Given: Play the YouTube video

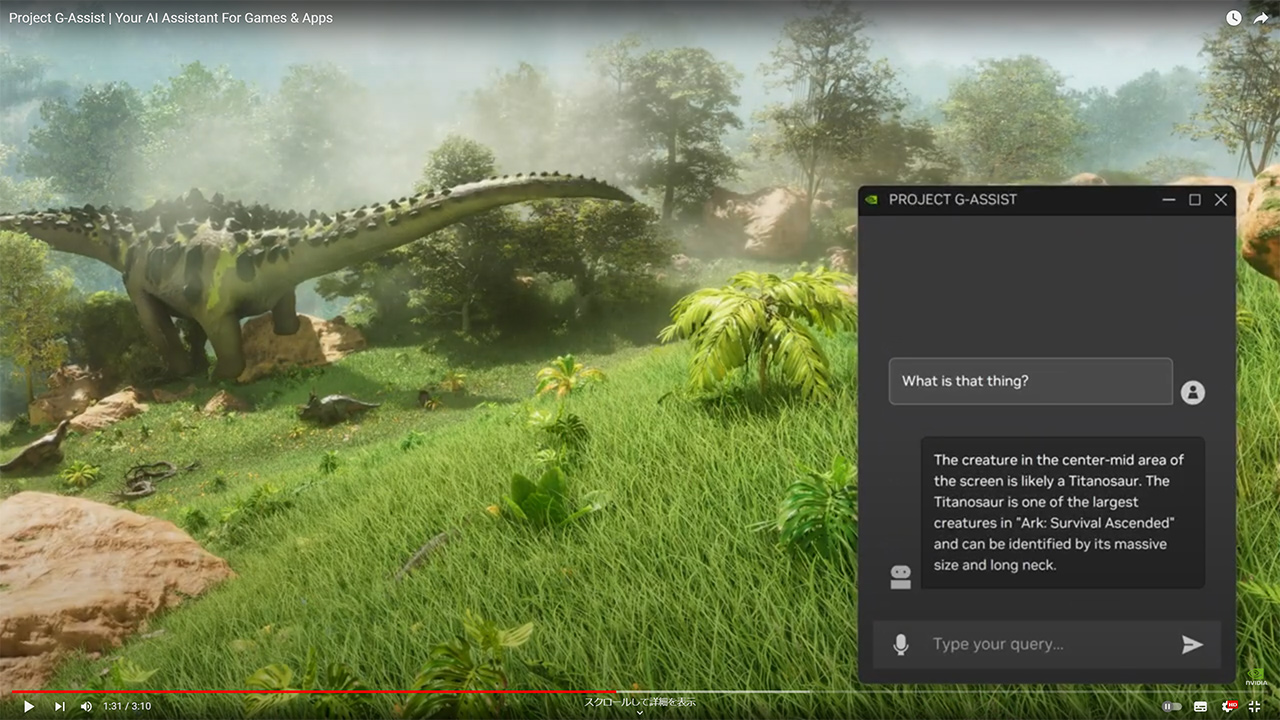Looking at the screenshot, I should click(x=29, y=706).
